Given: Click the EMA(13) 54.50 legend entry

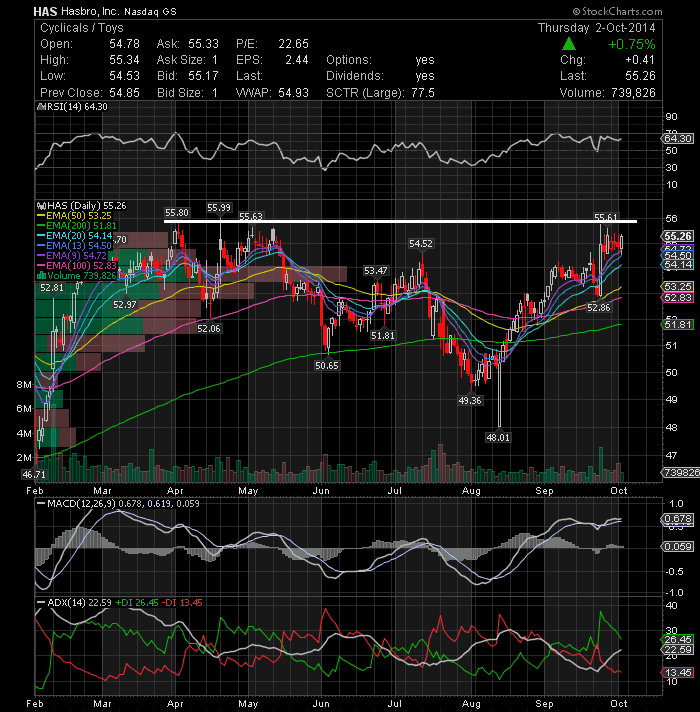Looking at the screenshot, I should tap(79, 246).
